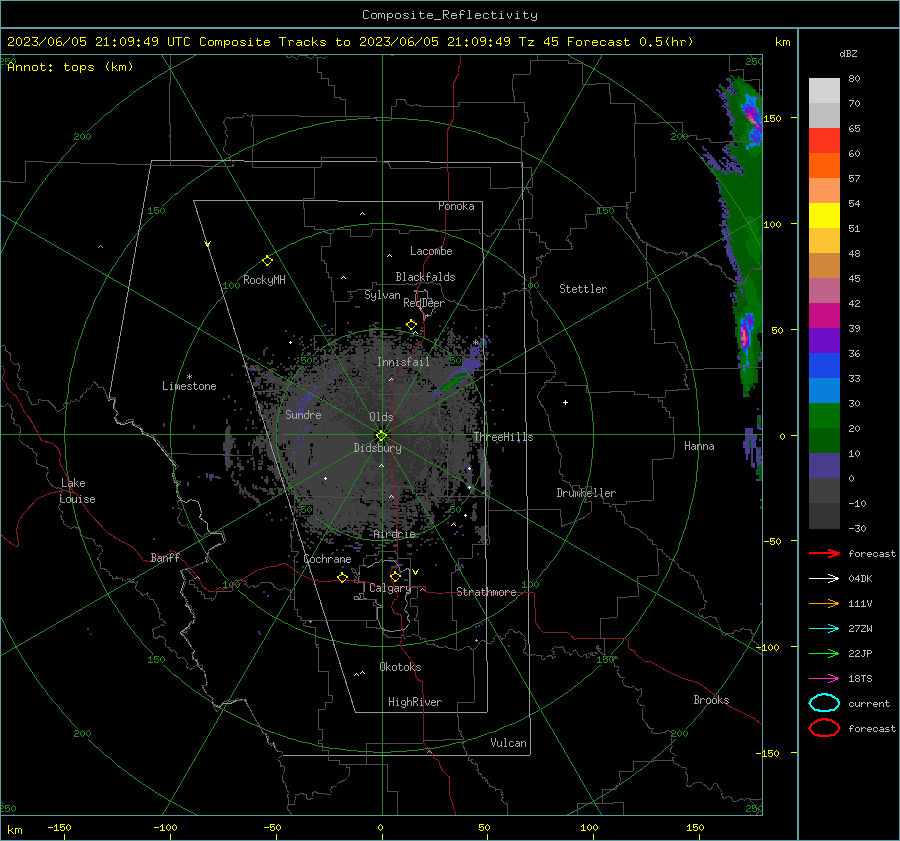Pick the purple swatch near 36 dBZ
900x841 pixels.
tap(824, 340)
